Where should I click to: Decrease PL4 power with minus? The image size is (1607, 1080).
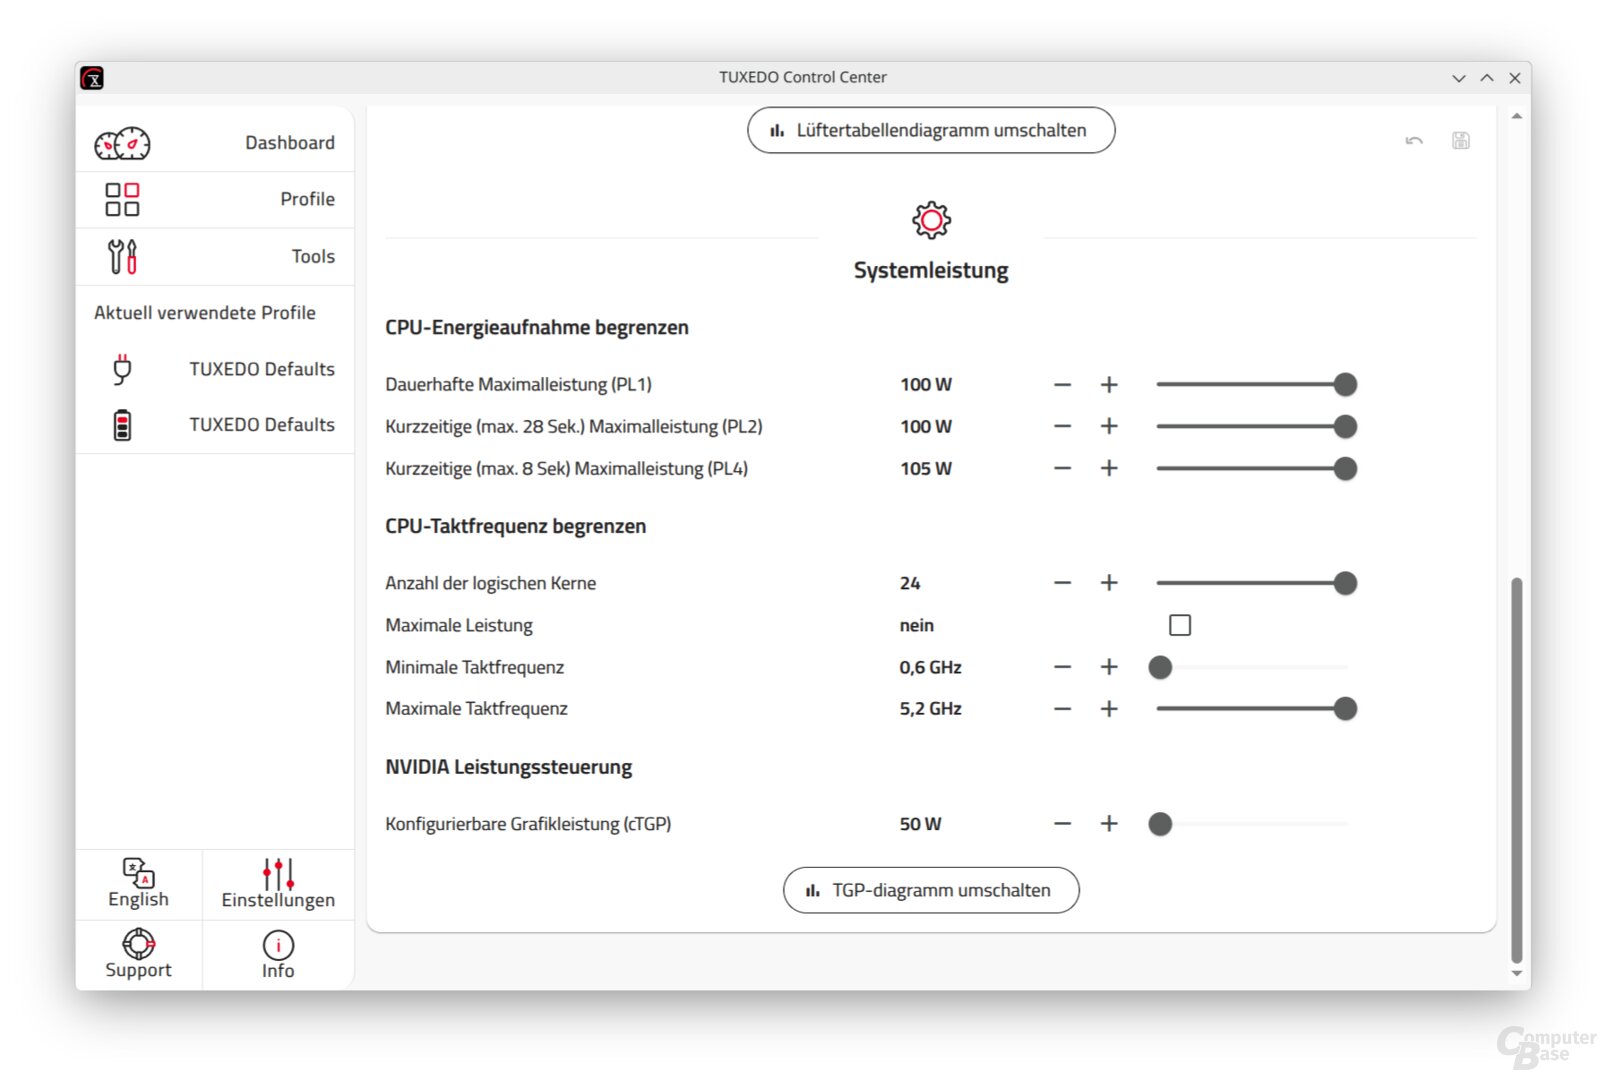1062,468
